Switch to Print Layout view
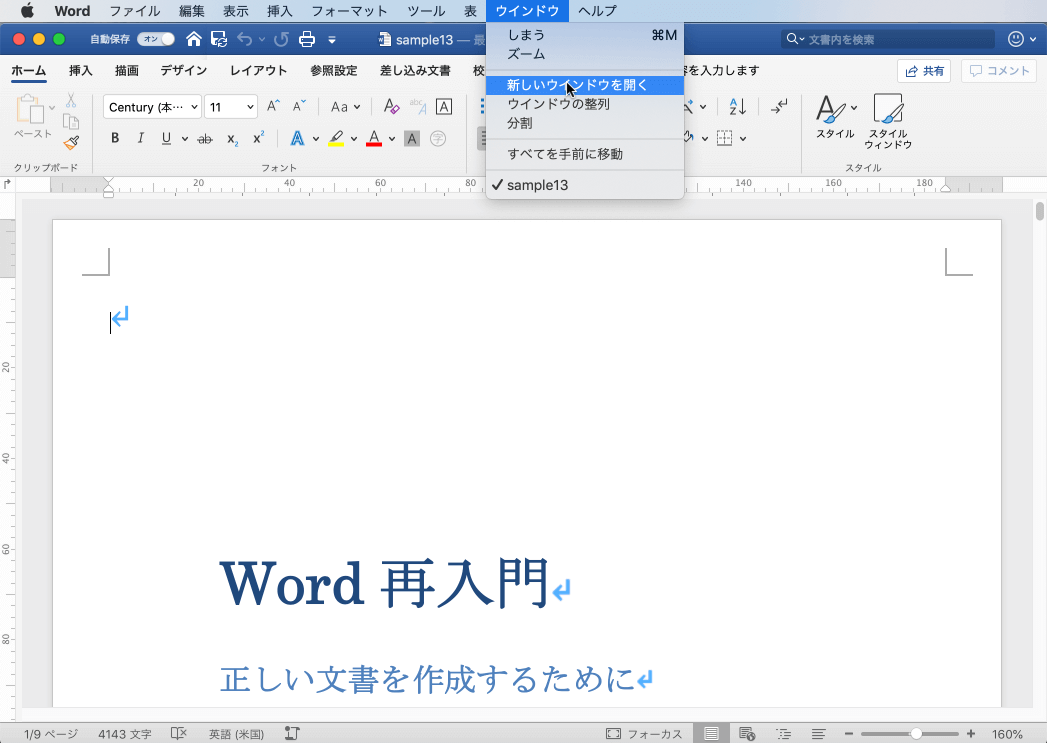1047x743 pixels. click(x=711, y=734)
